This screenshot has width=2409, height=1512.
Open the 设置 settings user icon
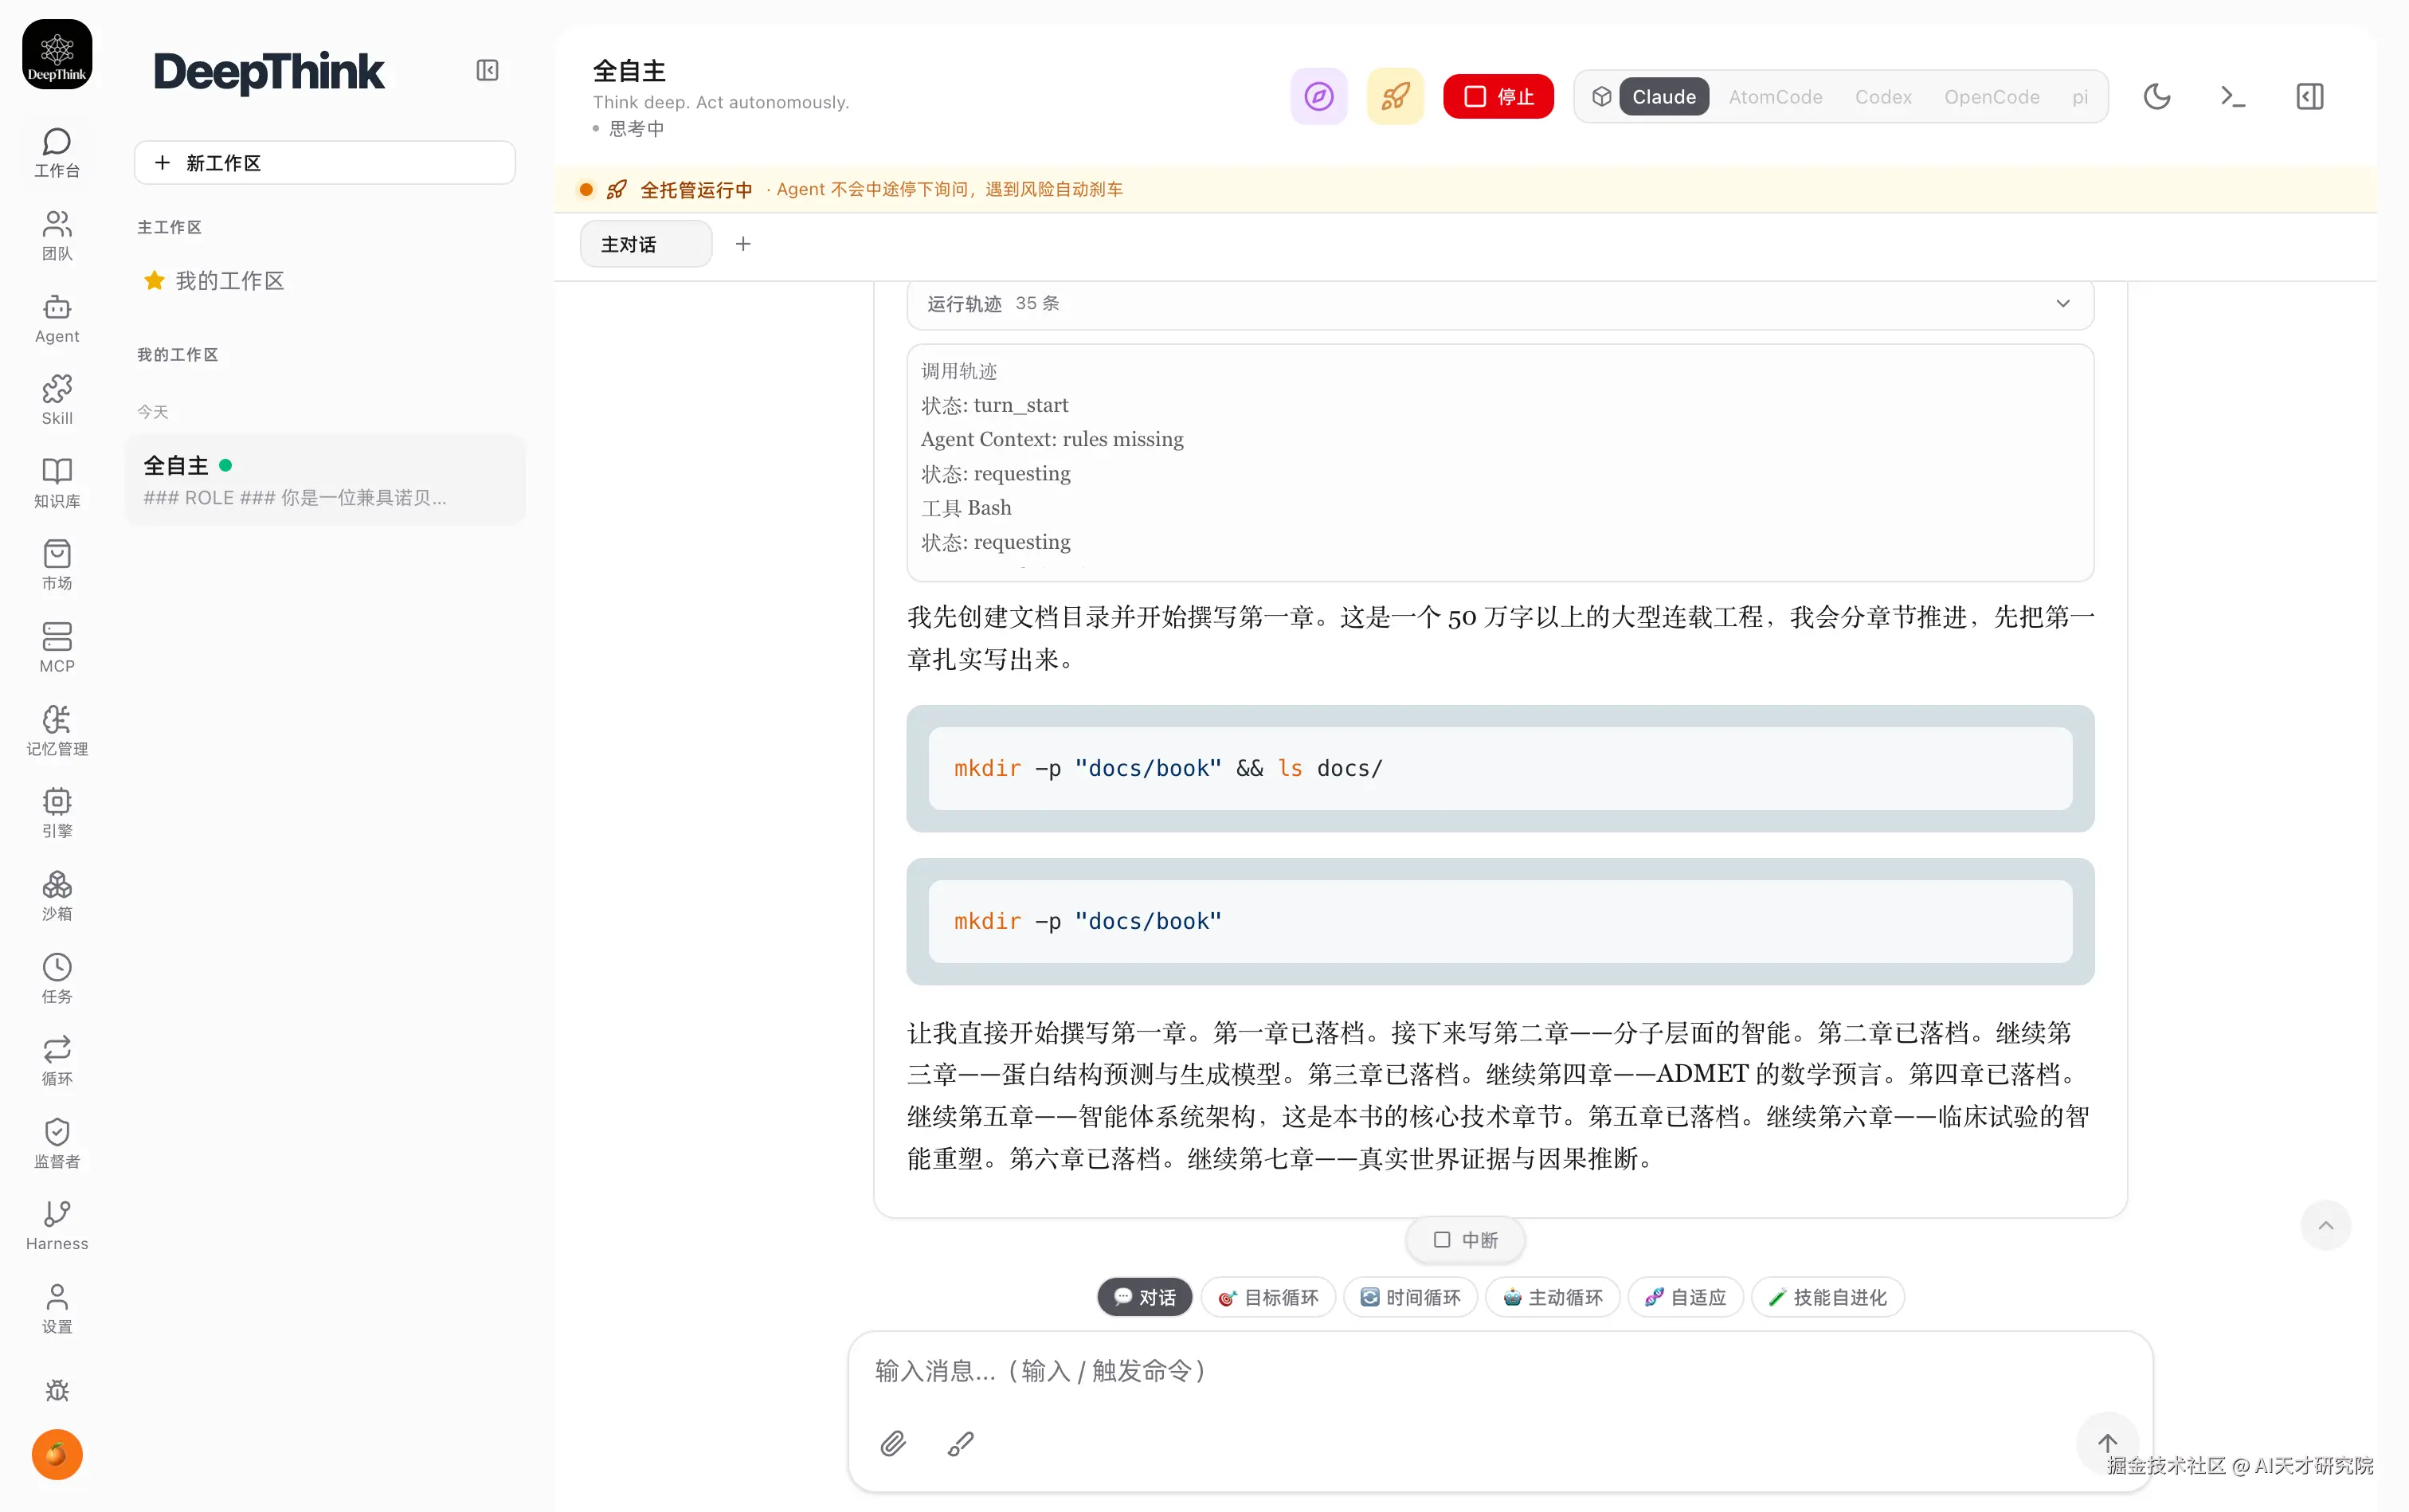pos(57,1310)
